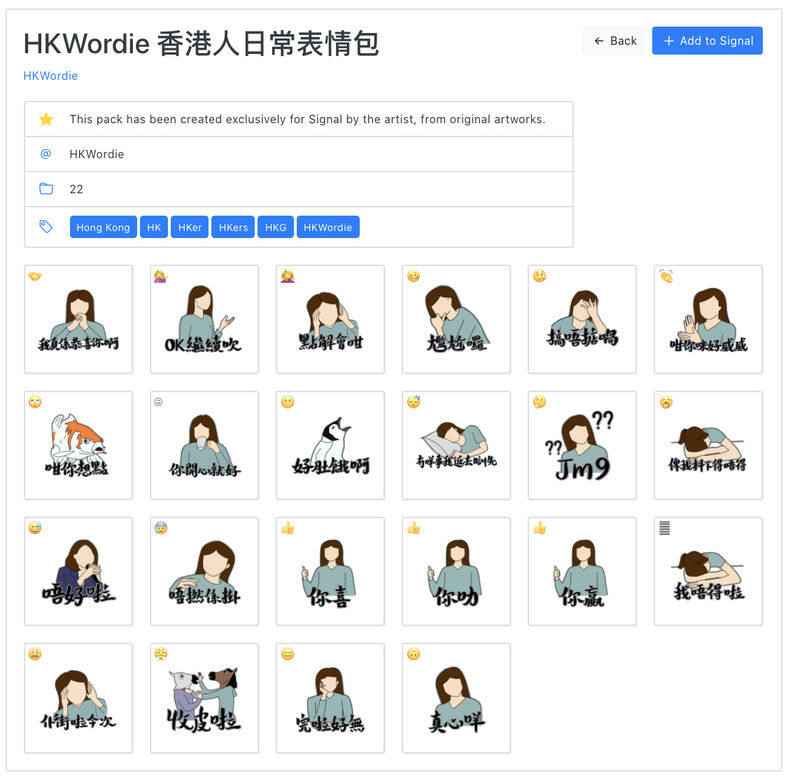Click the emoji on the OK繼續吹 sticker
Screen dimensions: 788x780
pyautogui.click(x=161, y=276)
